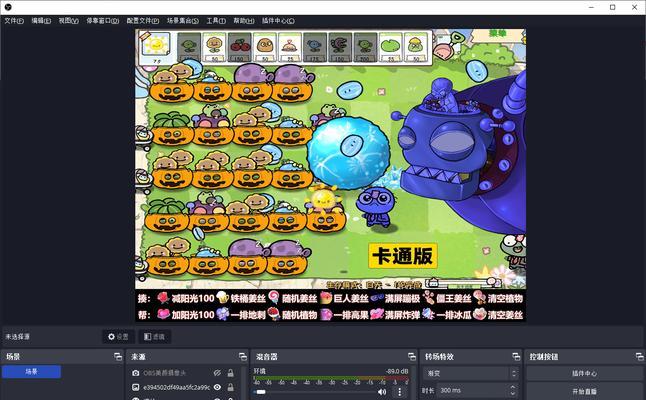The width and height of the screenshot is (646, 400).
Task: Decrease the 时长 duration with the down arrow
Action: click(x=513, y=393)
